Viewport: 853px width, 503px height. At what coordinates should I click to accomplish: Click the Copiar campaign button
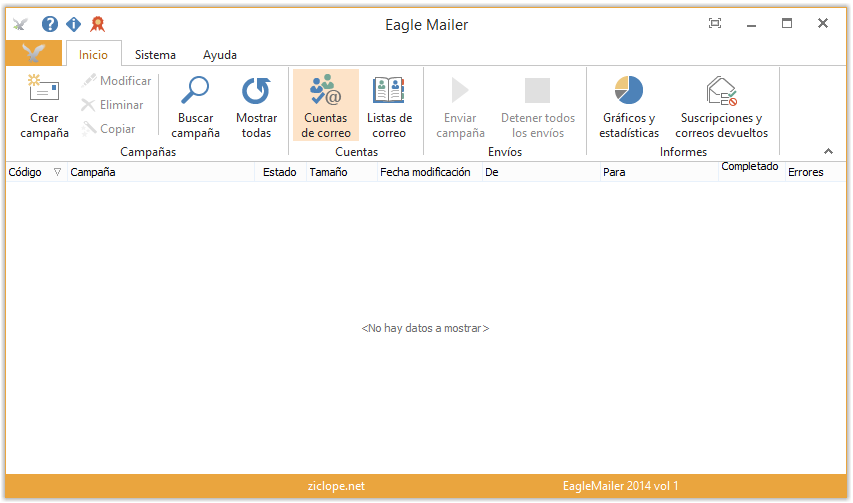pos(108,128)
